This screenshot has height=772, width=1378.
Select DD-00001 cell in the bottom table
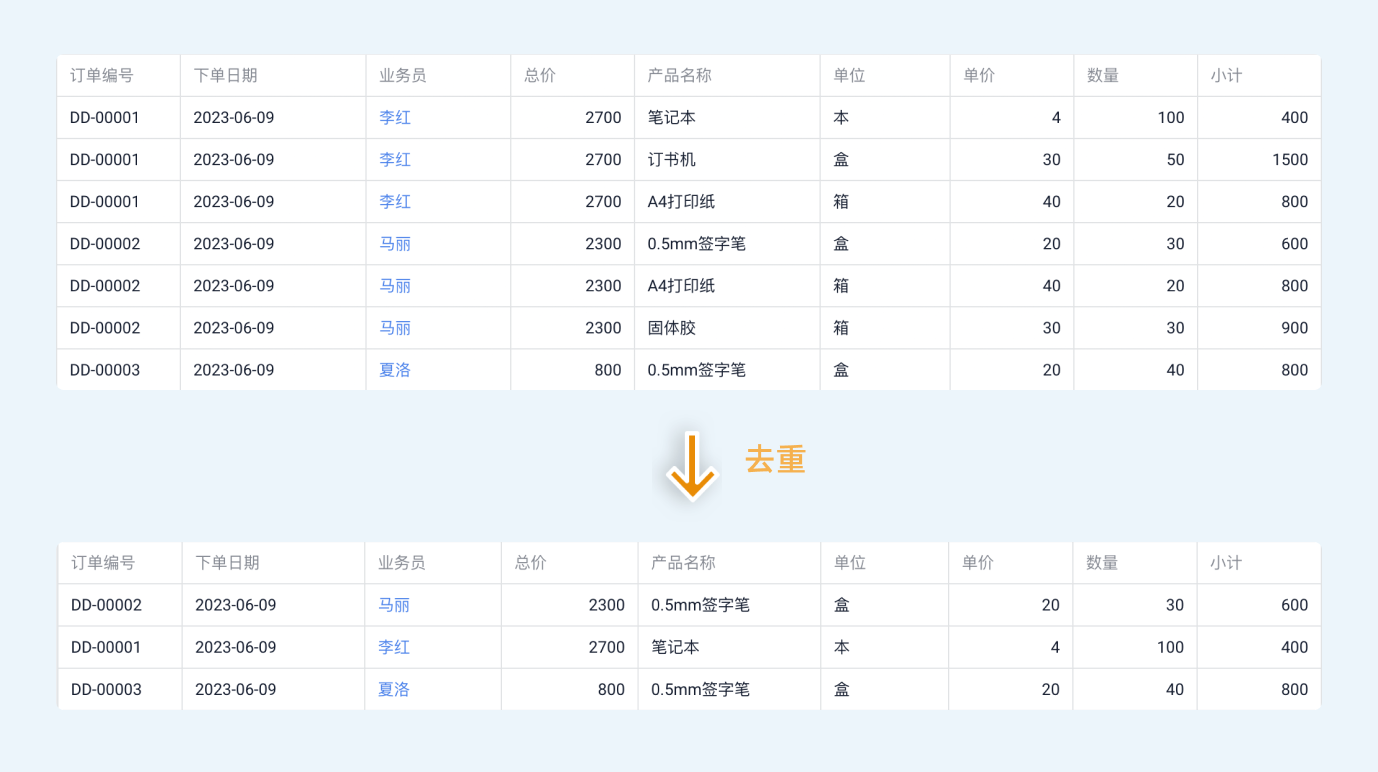[x=107, y=647]
